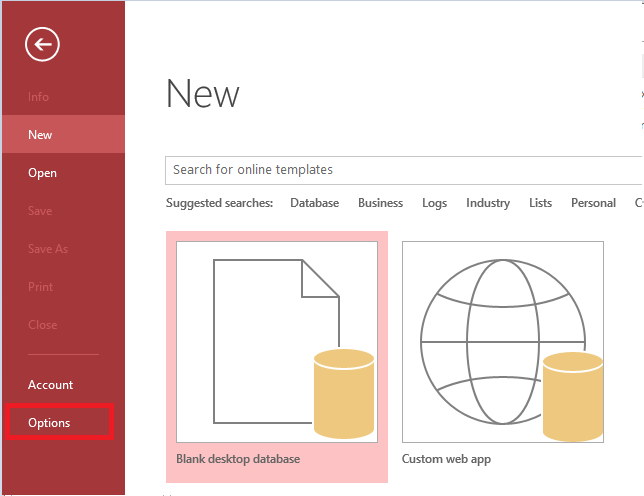The image size is (644, 496).
Task: Go to the Open page
Action: point(43,173)
